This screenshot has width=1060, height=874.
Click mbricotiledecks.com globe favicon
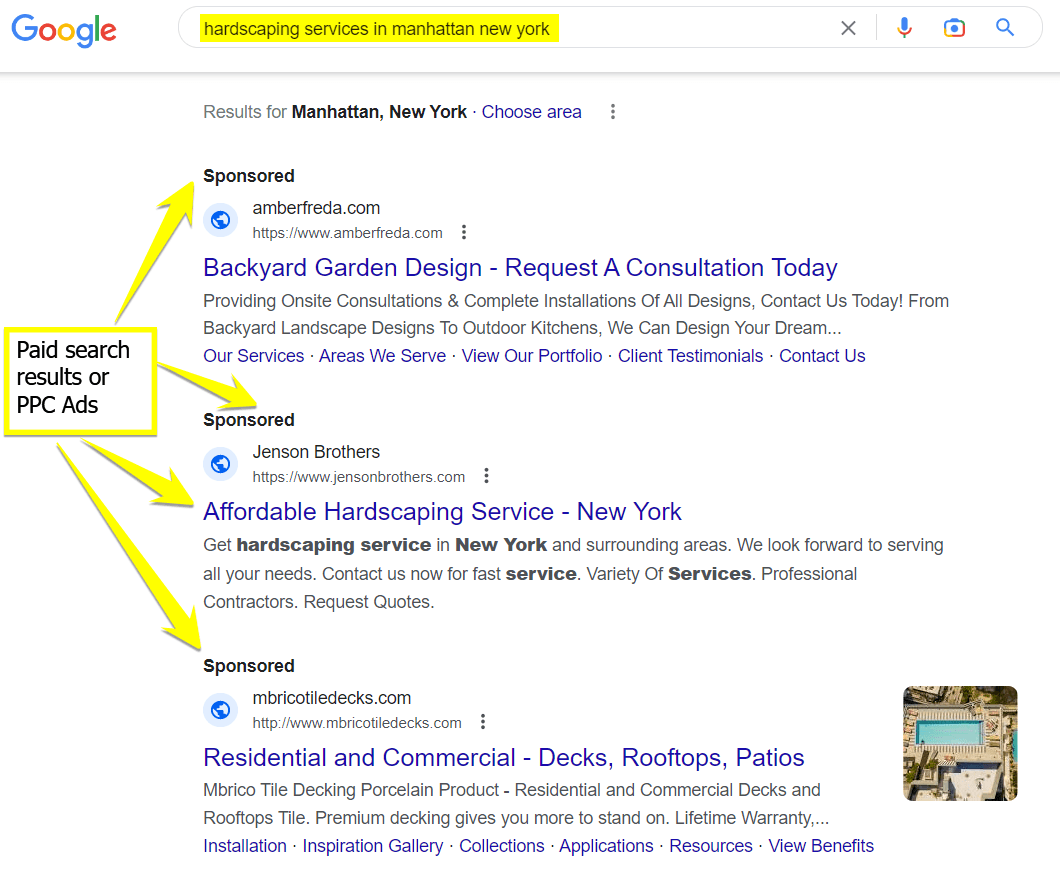220,710
